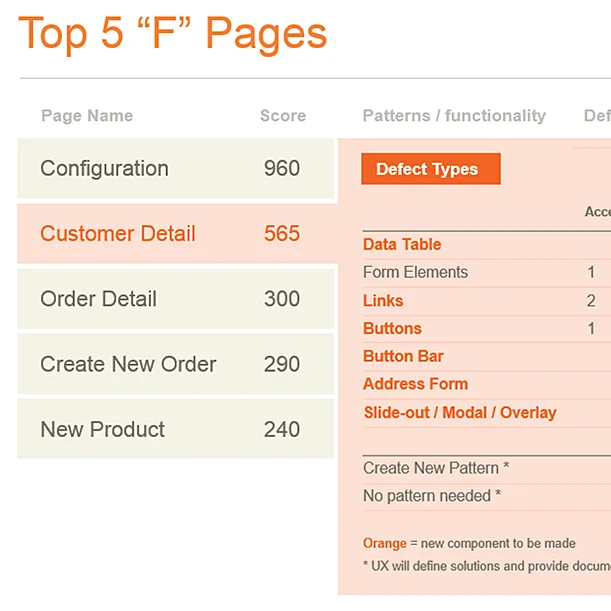Click the No pattern needed row
This screenshot has height=611, width=611.
tap(487, 496)
